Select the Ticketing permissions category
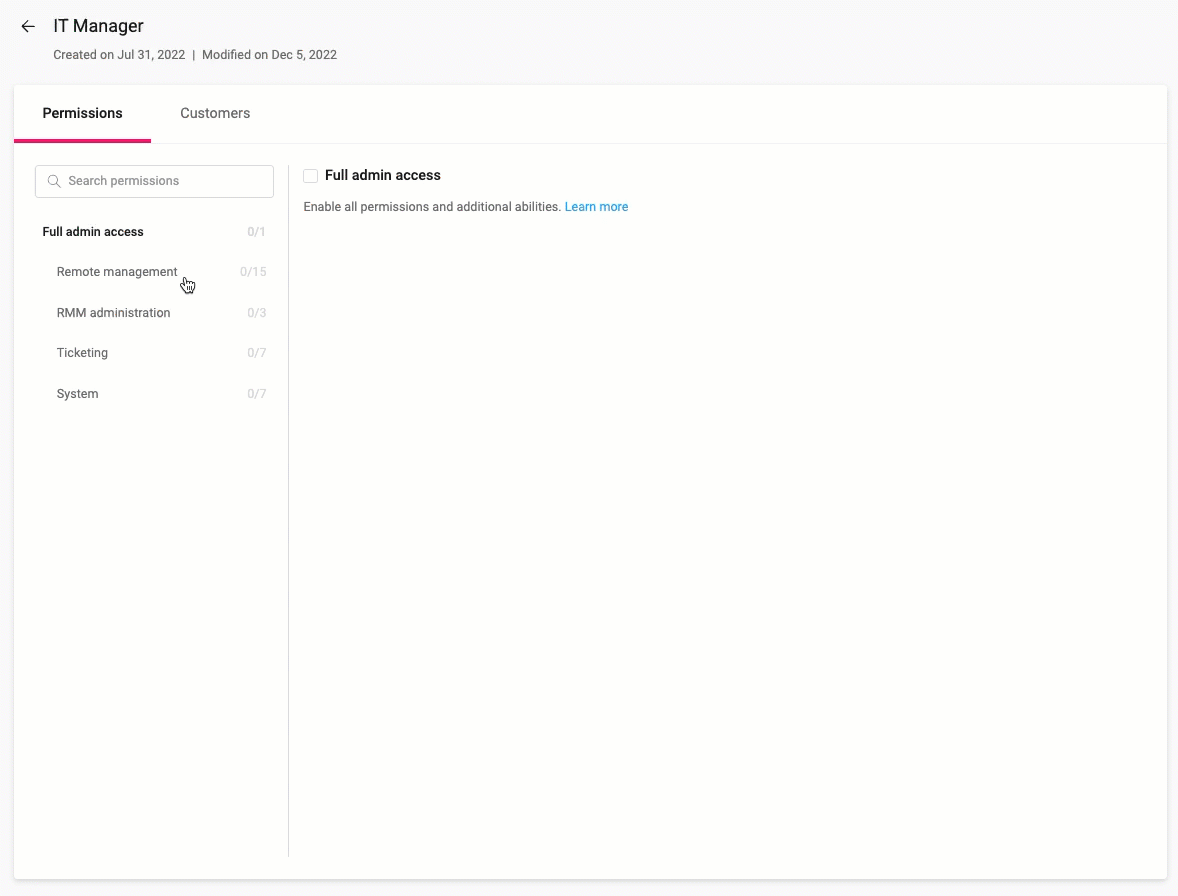 82,353
